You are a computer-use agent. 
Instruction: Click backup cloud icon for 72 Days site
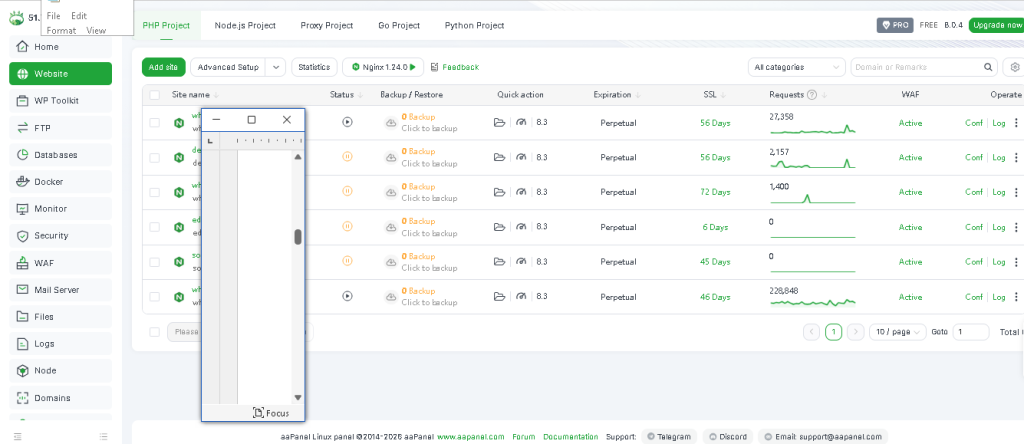391,192
